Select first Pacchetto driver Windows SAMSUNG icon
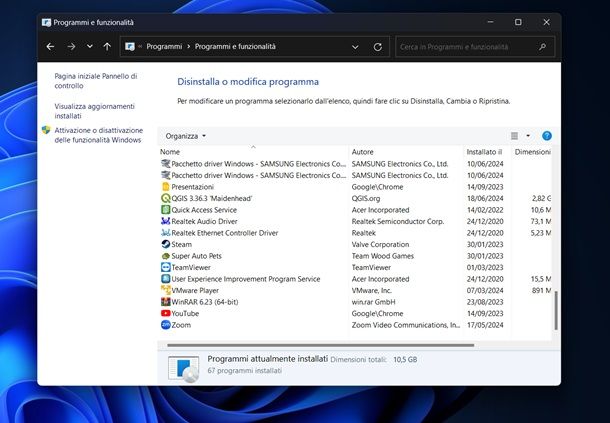The height and width of the screenshot is (423, 610). (165, 163)
